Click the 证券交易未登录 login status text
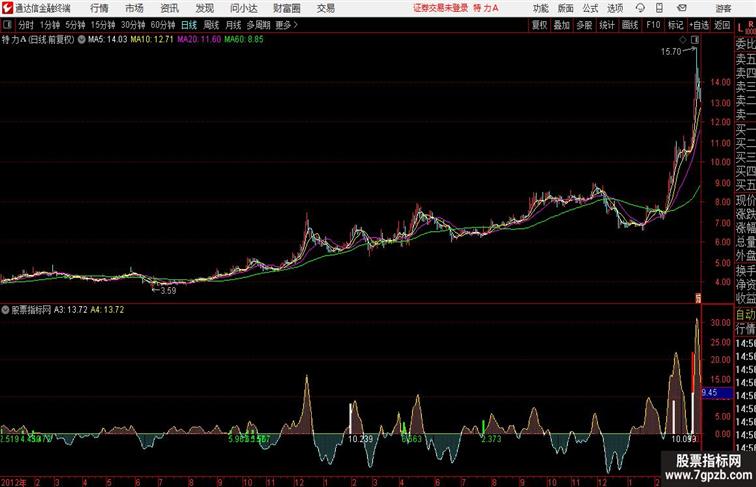This screenshot has width=756, height=487. pyautogui.click(x=441, y=8)
